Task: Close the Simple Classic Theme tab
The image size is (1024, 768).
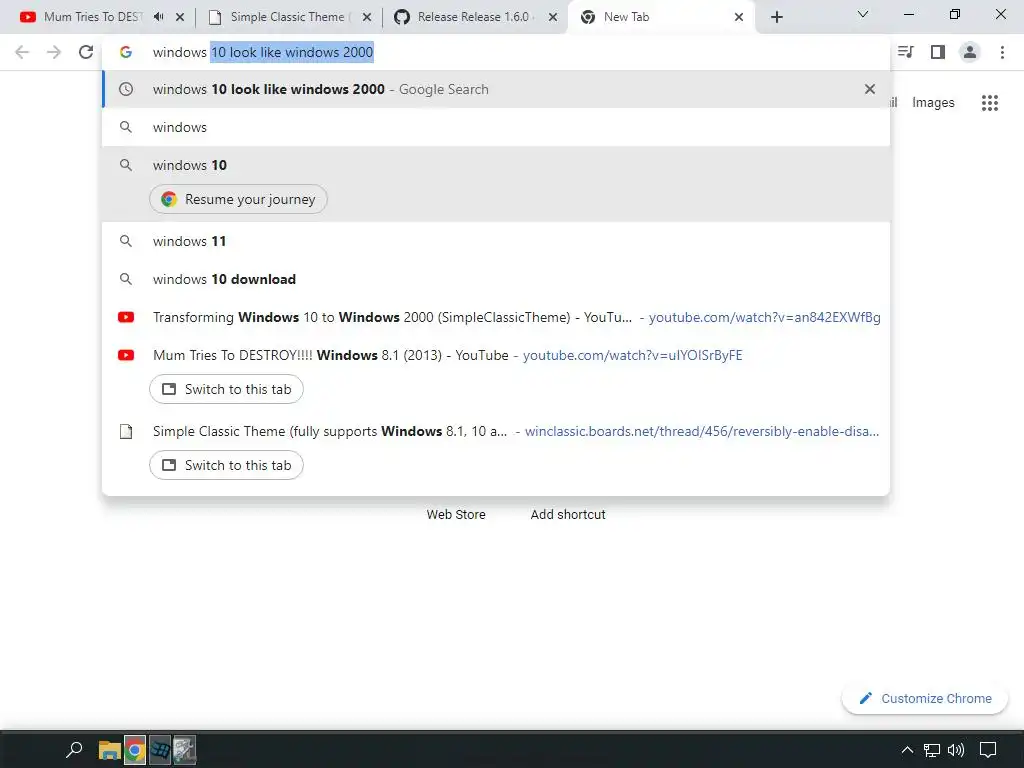Action: tap(367, 17)
